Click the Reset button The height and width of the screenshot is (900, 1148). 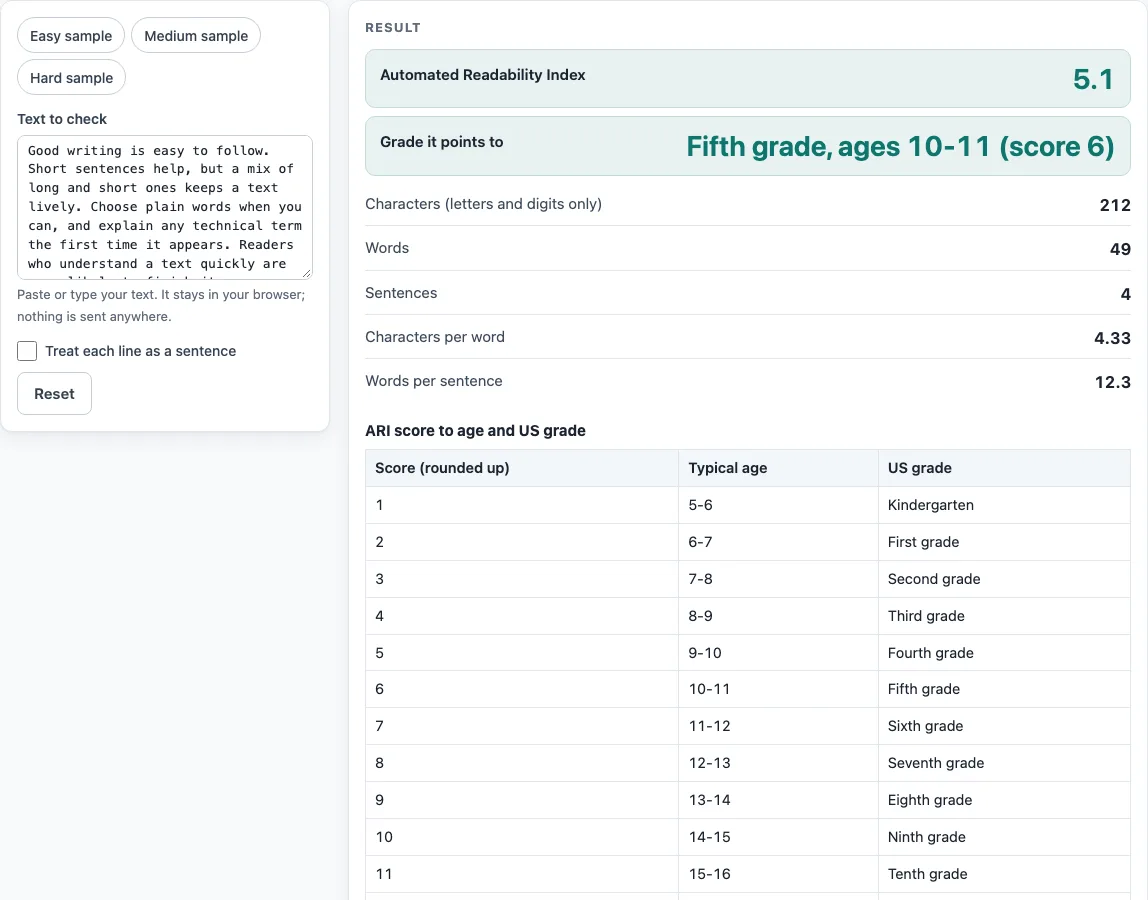(54, 393)
